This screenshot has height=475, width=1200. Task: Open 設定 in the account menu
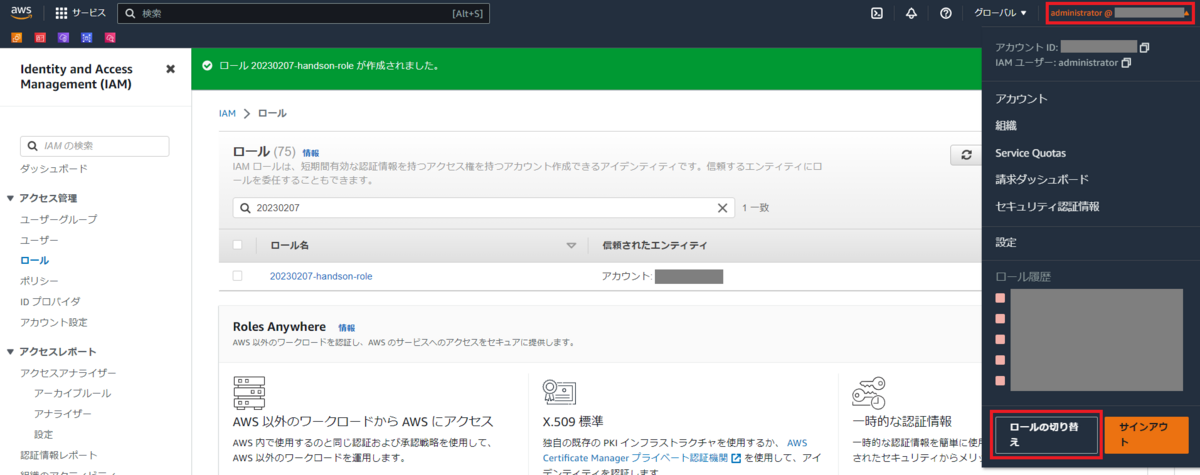pyautogui.click(x=1006, y=242)
